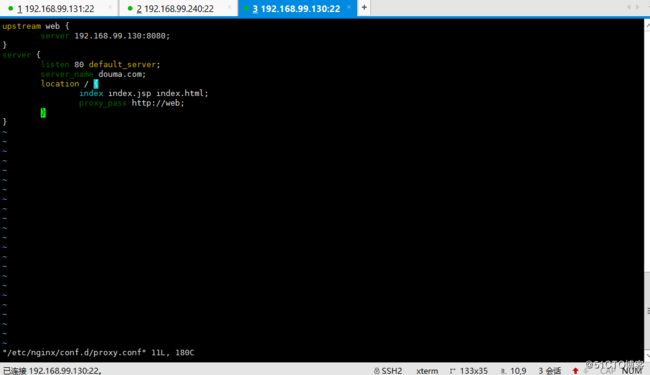Close the 192.168.99.130:22 session tab
Image resolution: width=650 pixels, height=375 pixels.
tap(349, 7)
